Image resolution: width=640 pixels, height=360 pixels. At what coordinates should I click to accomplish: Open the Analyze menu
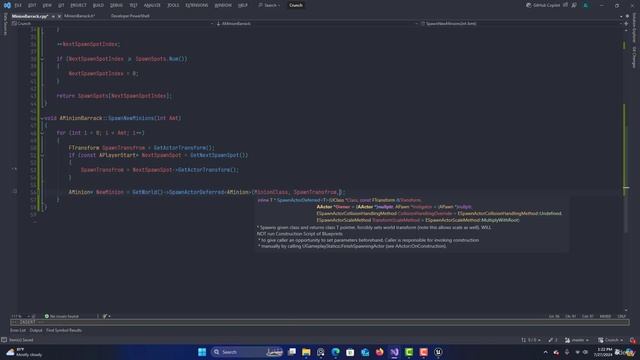[x=152, y=5]
